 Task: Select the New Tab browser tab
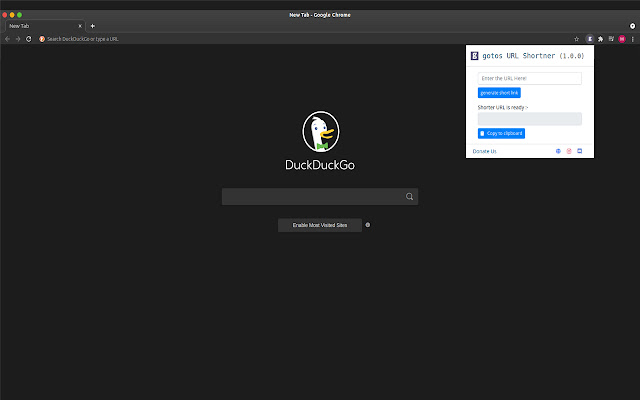click(x=45, y=26)
